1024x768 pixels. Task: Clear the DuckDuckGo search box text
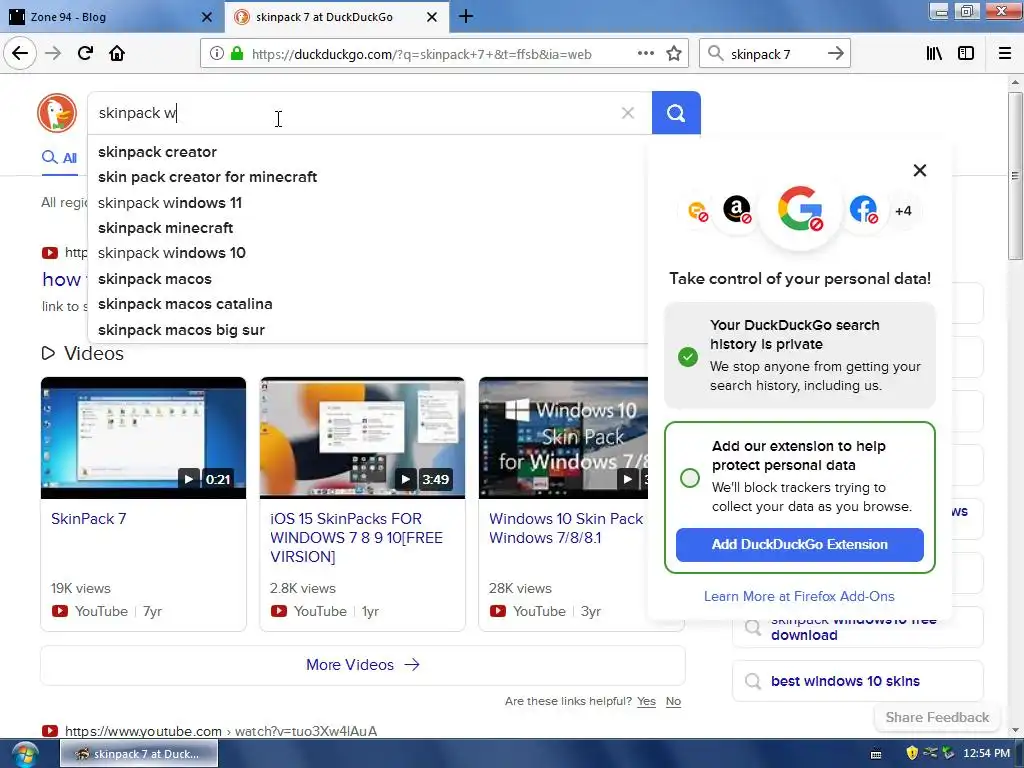[x=628, y=113]
